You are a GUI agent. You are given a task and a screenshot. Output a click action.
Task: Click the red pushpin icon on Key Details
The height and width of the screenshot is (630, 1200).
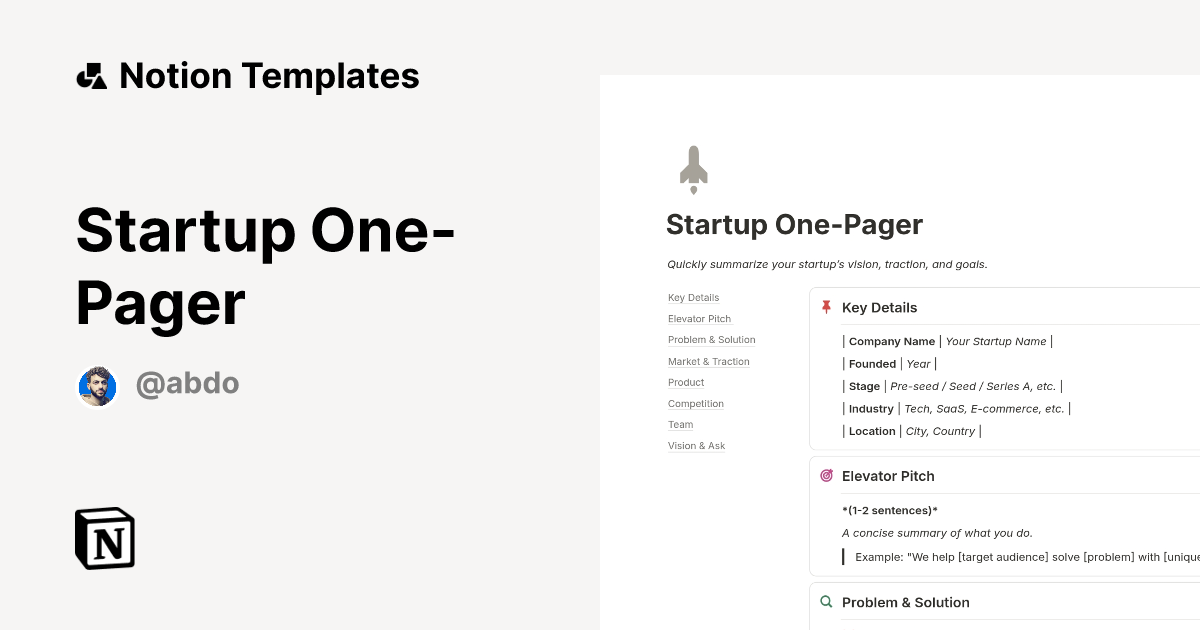click(826, 307)
